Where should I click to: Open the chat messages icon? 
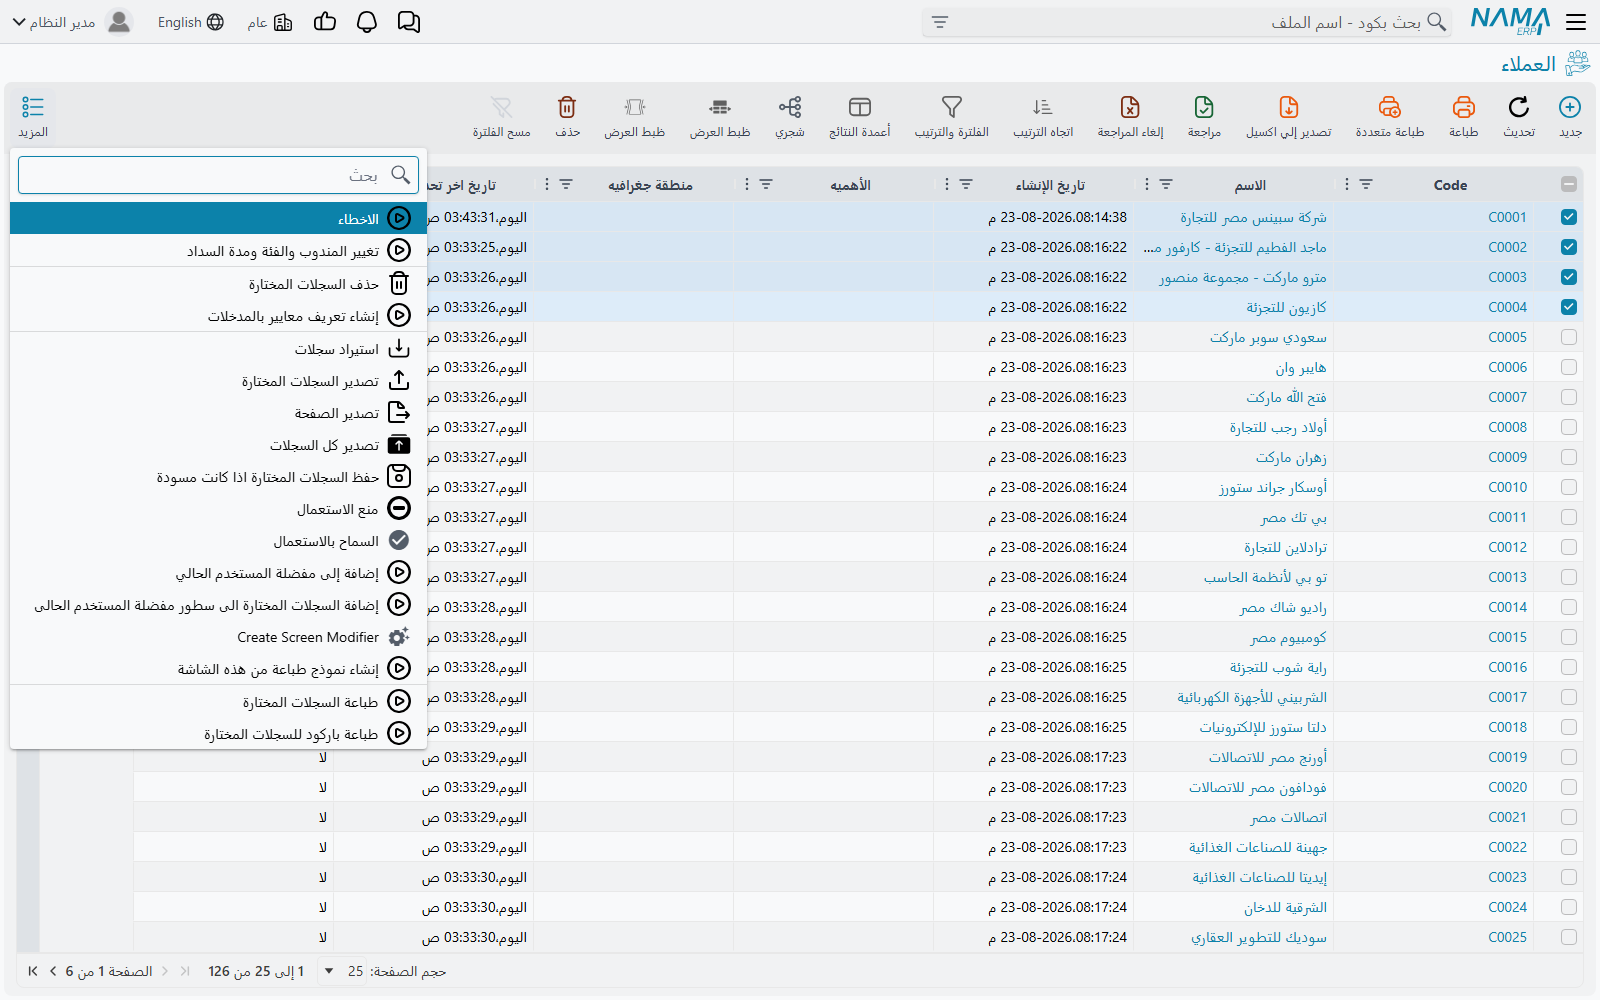[x=409, y=22]
